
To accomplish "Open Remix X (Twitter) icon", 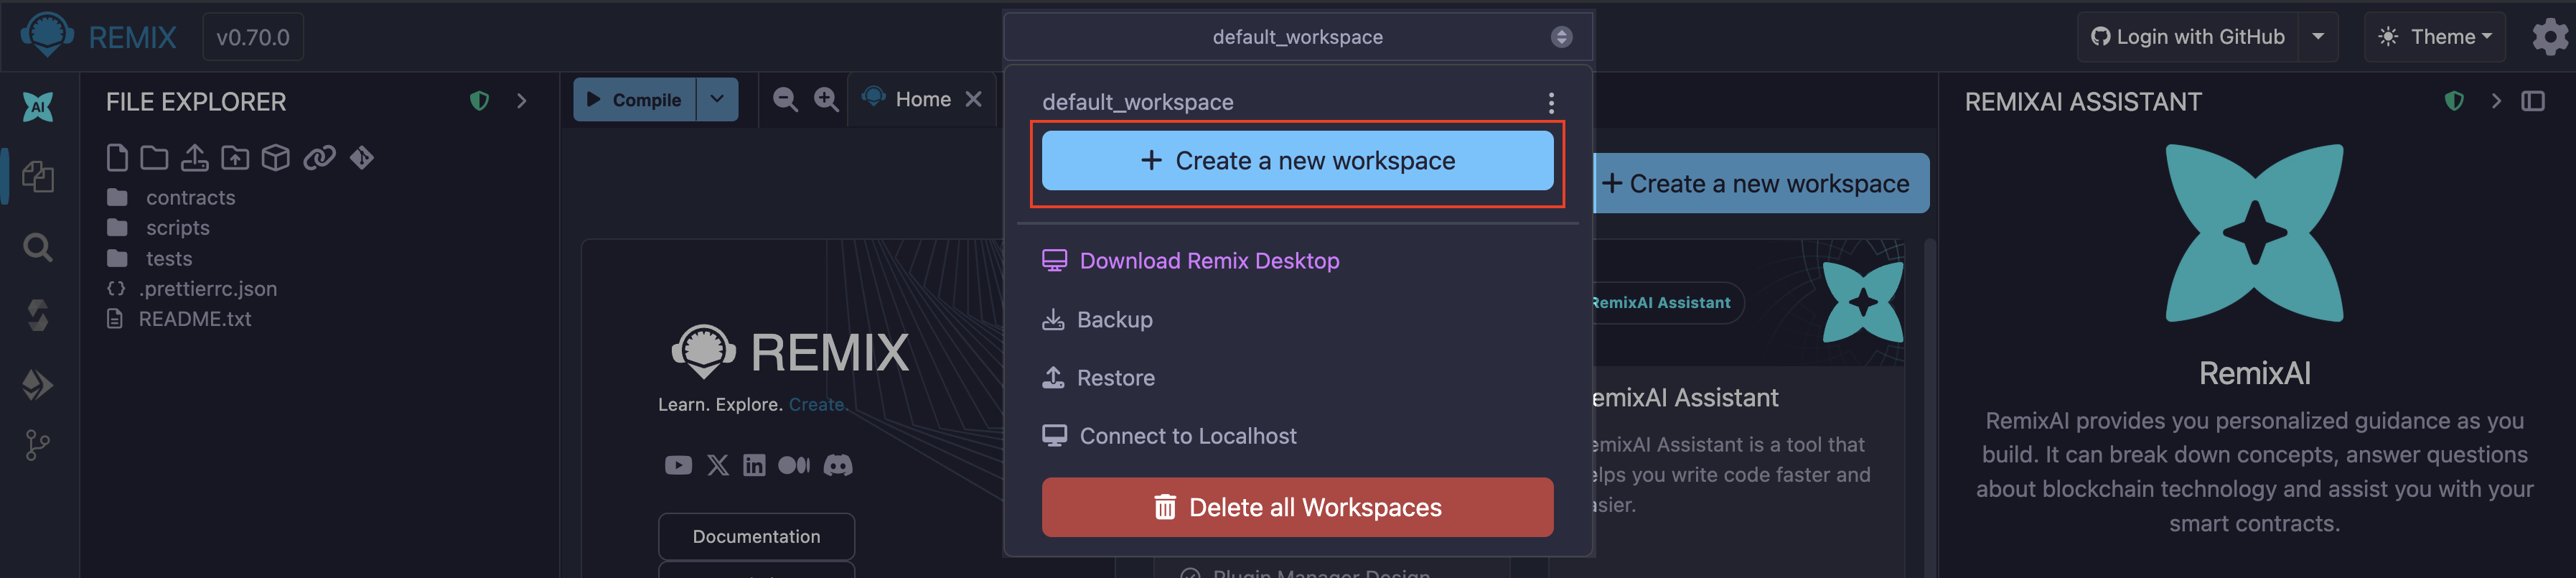I will click(x=718, y=466).
